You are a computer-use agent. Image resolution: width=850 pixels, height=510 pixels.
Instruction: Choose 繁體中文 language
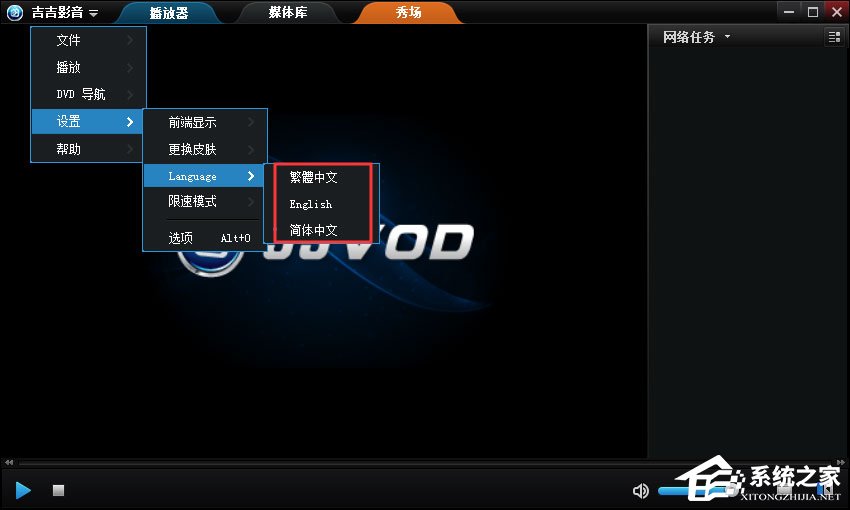coord(322,177)
